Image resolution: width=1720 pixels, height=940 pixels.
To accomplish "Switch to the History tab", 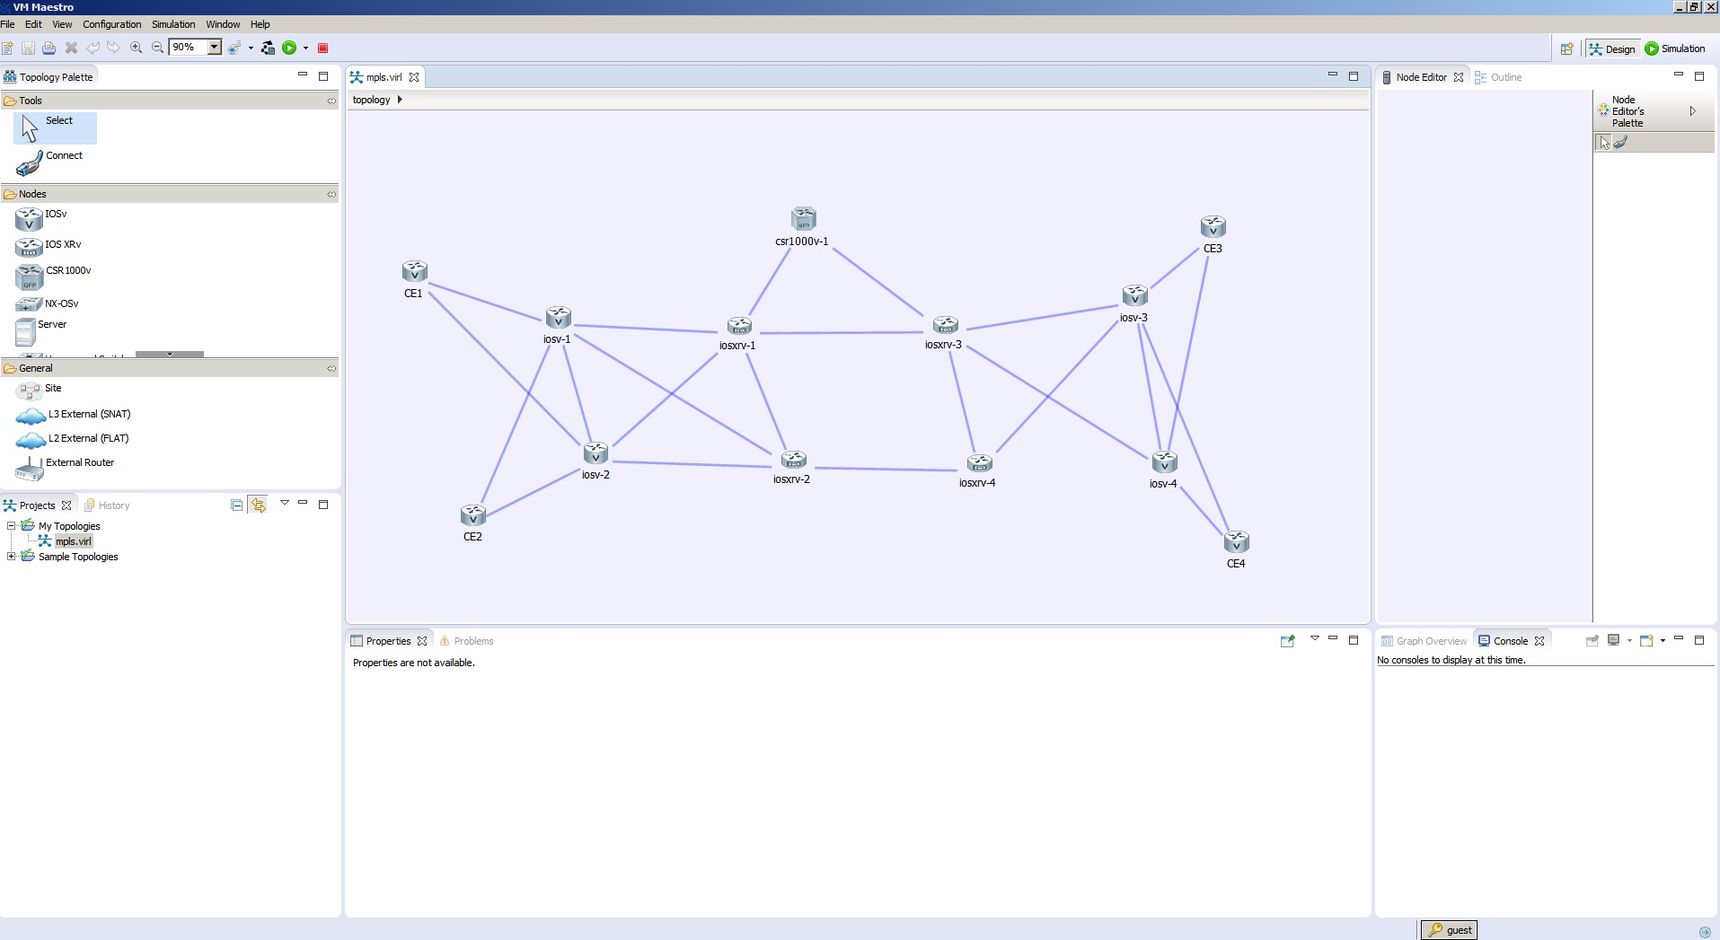I will click(107, 505).
